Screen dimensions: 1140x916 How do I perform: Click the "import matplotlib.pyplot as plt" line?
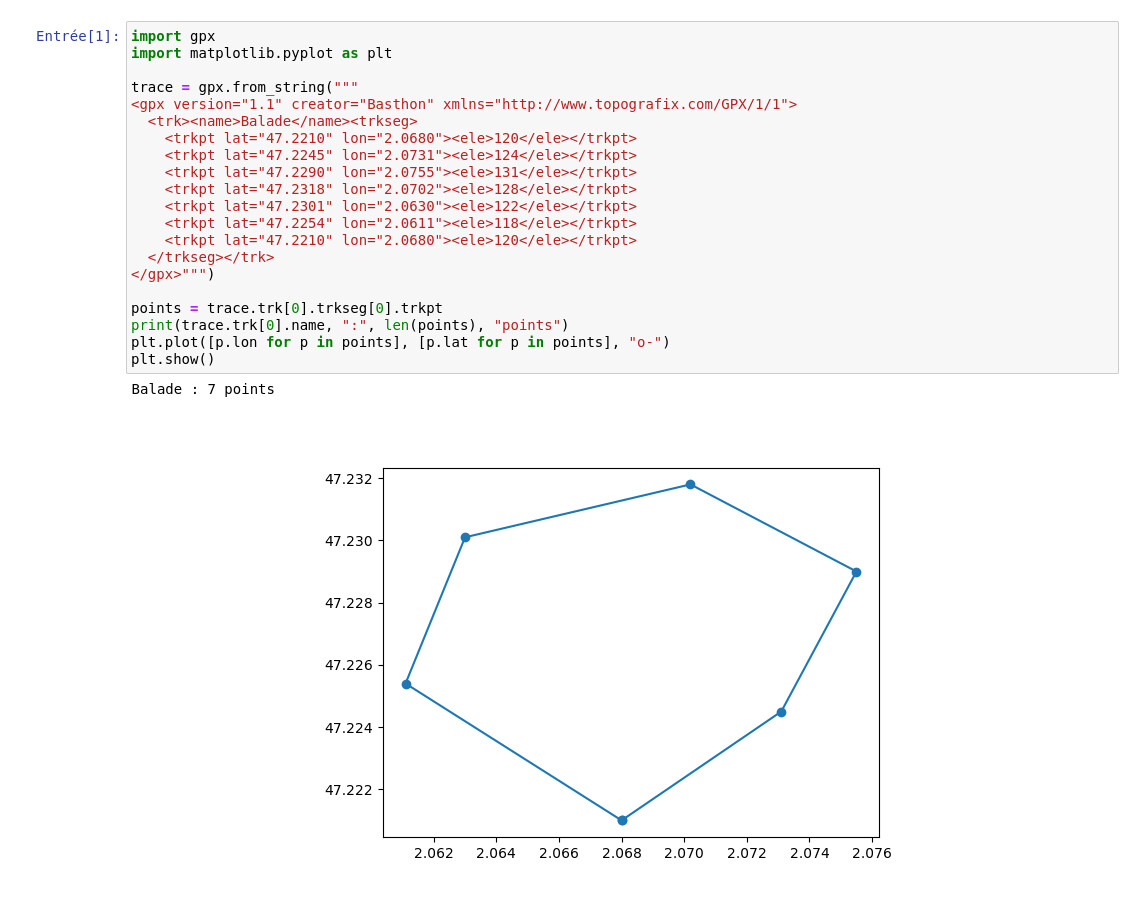pyautogui.click(x=262, y=53)
